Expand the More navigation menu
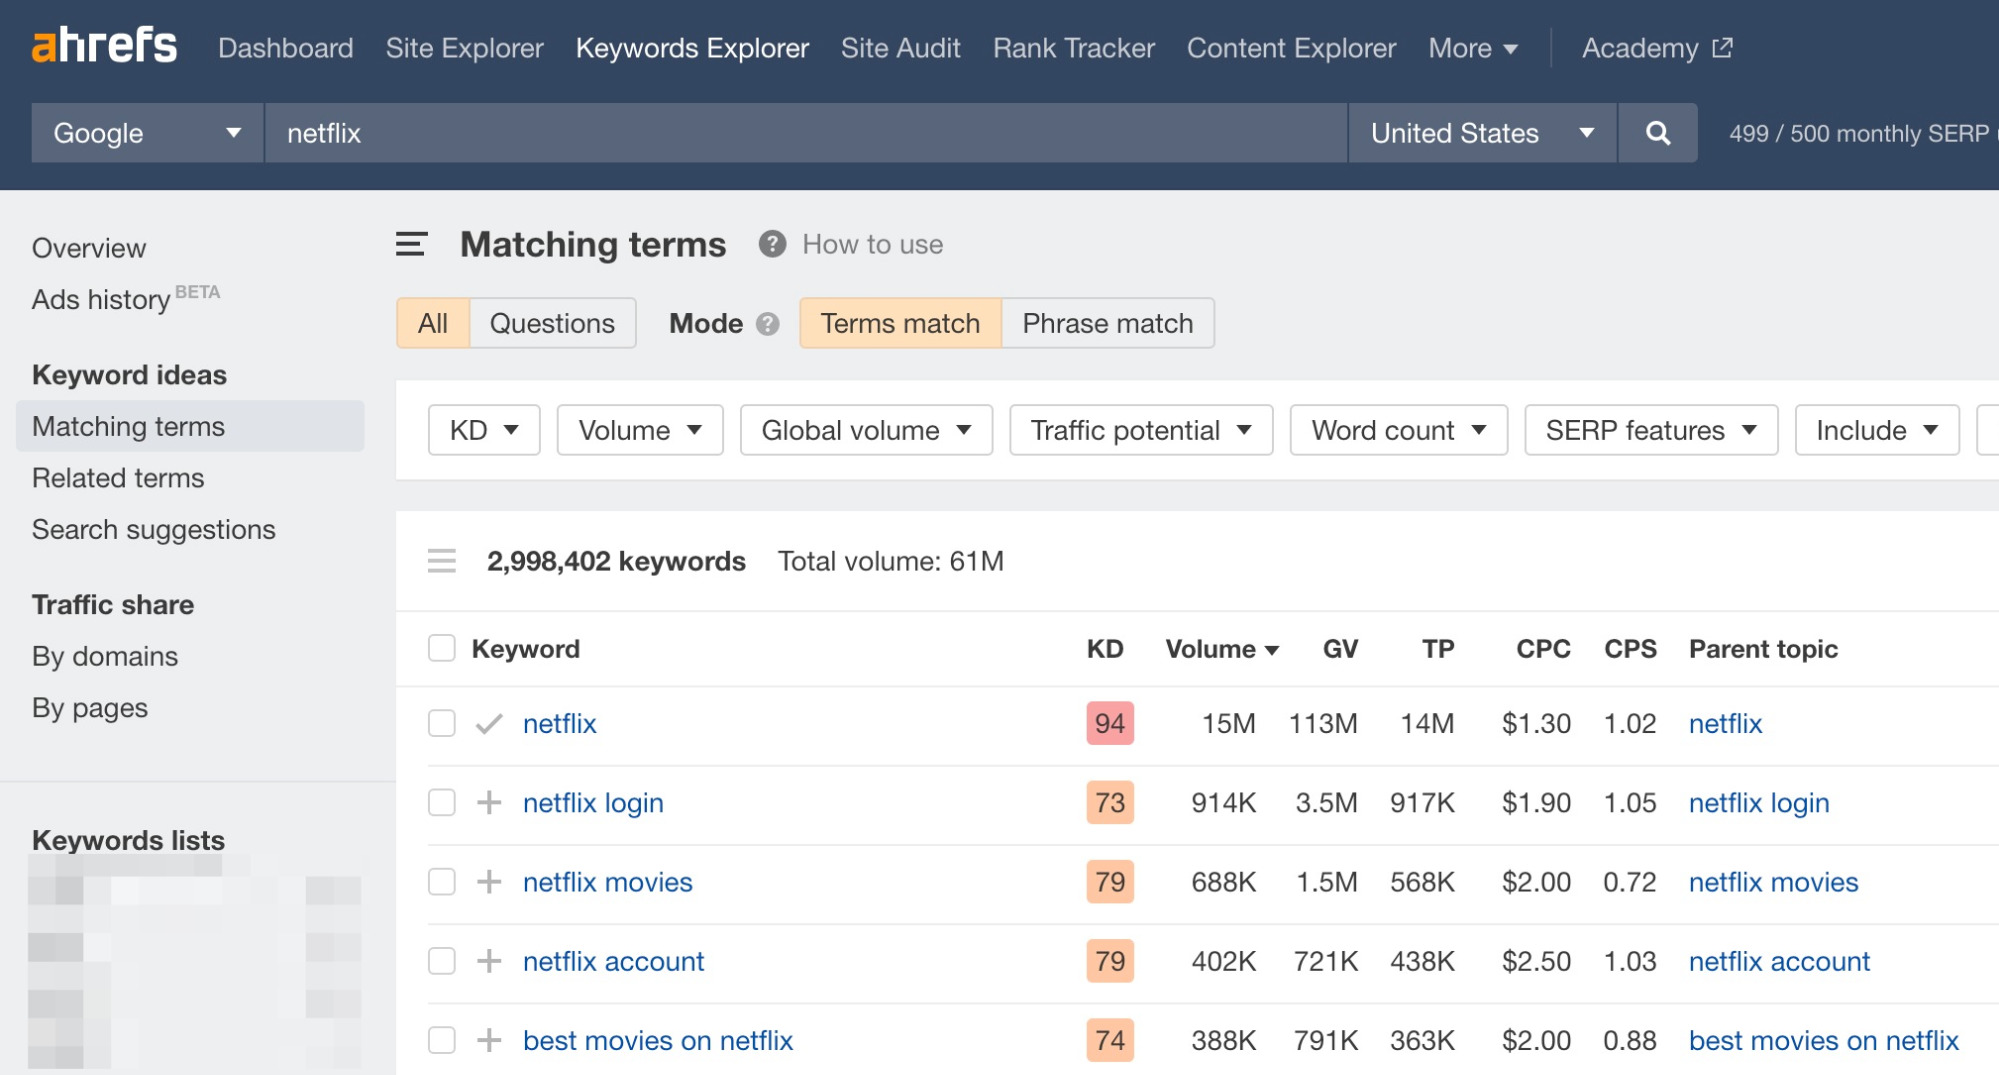1999x1075 pixels. (1473, 48)
